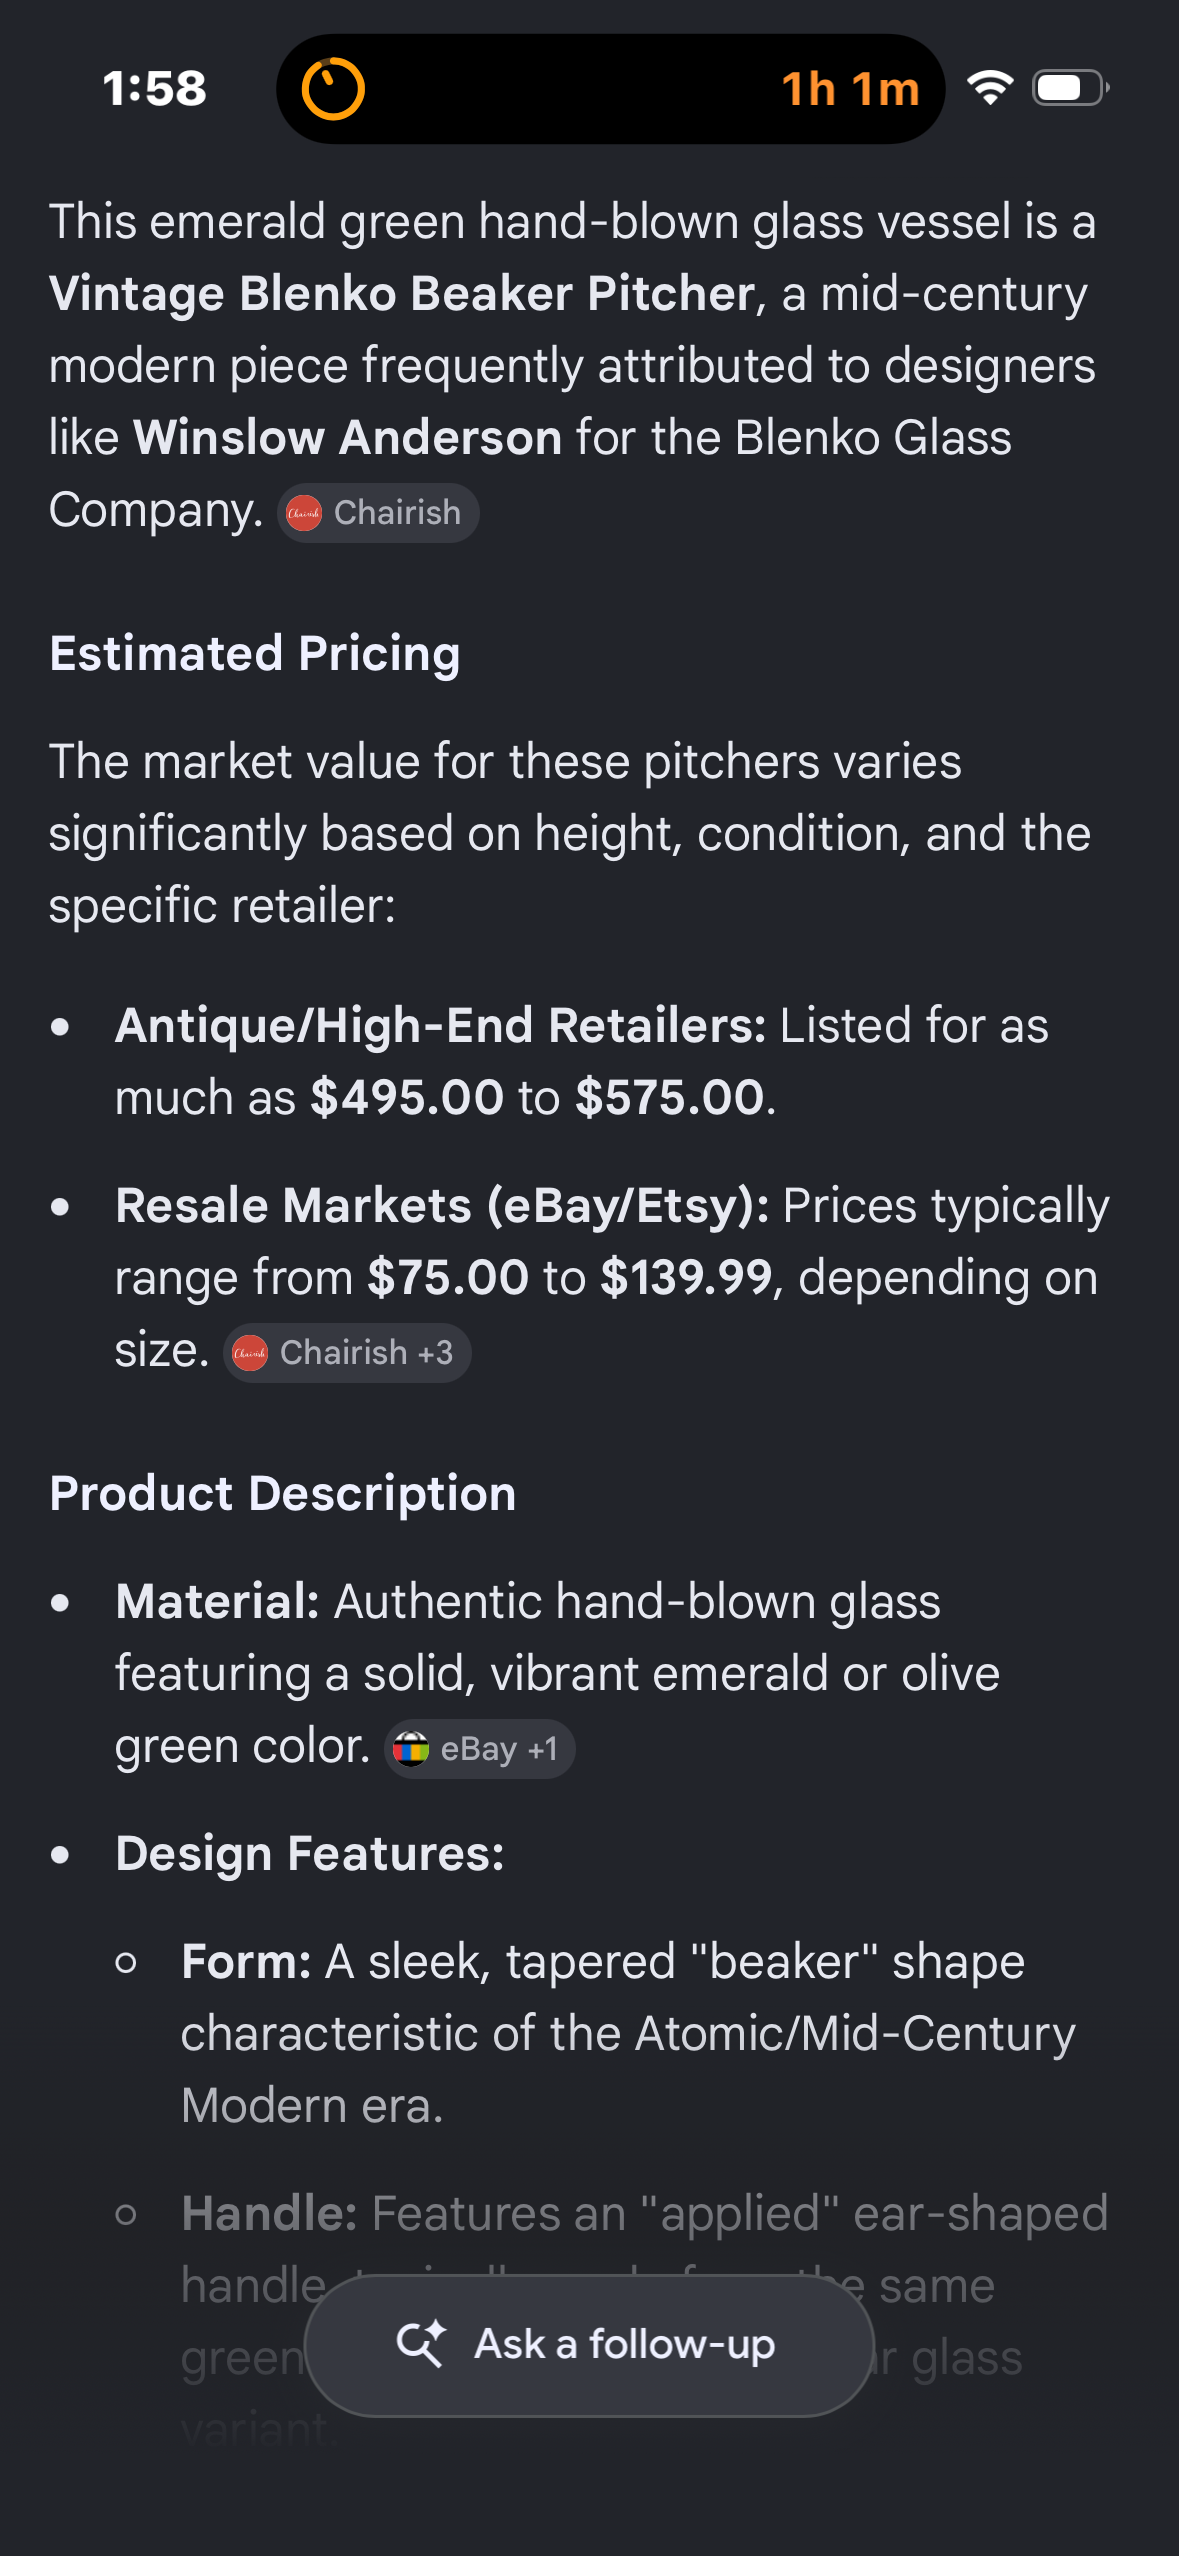This screenshot has width=1179, height=2556.
Task: Tap the red Chairish logo in first chip
Action: click(304, 513)
